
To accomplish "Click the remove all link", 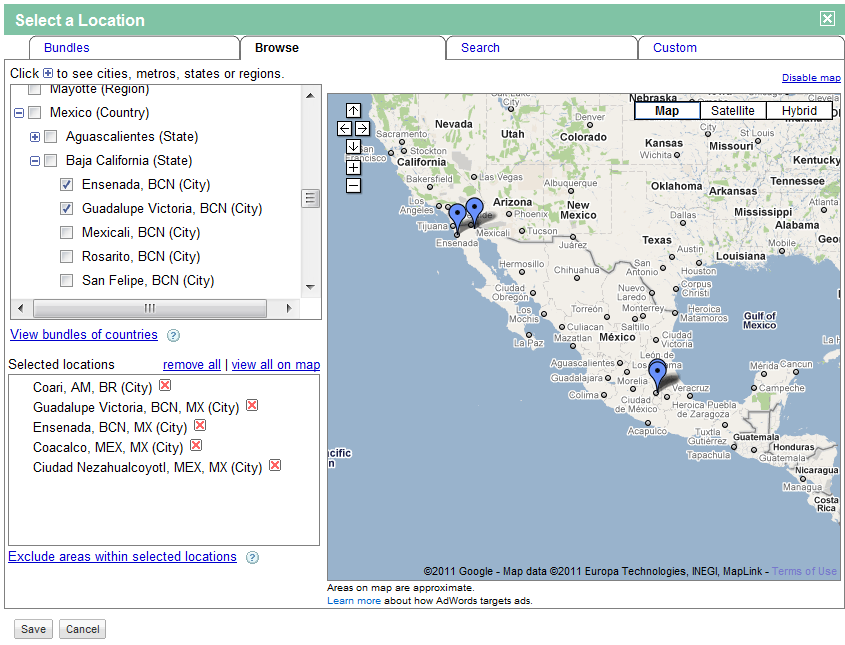I will coord(191,364).
